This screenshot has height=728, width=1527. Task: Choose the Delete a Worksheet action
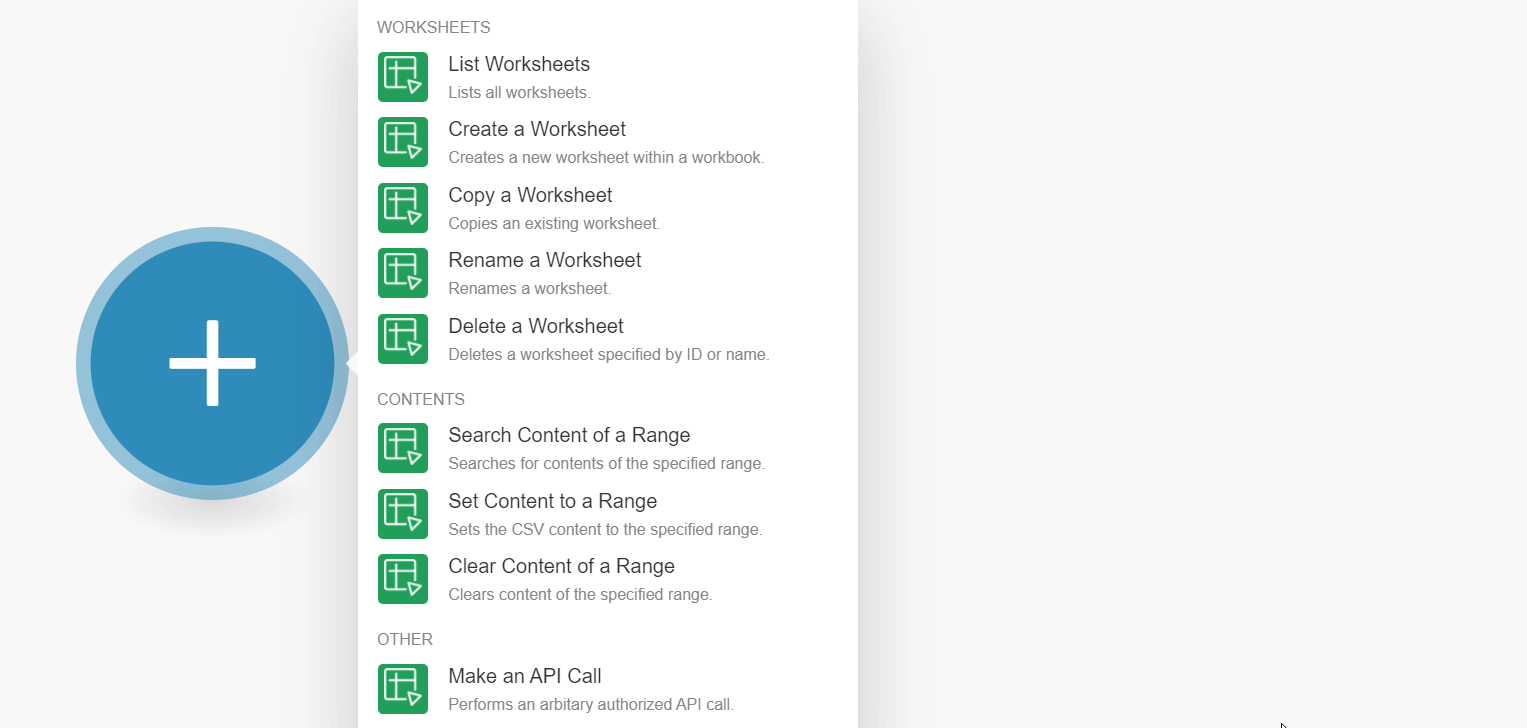point(536,326)
